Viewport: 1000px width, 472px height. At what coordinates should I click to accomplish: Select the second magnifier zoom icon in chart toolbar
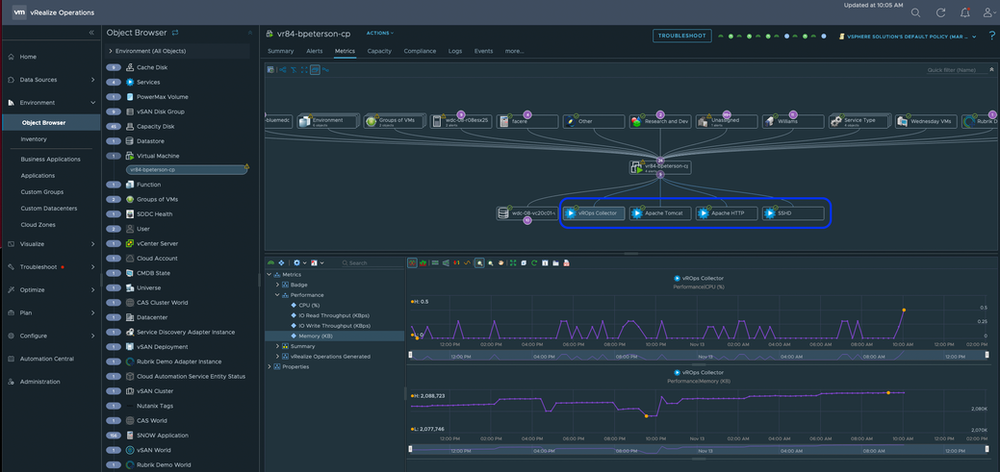point(490,262)
